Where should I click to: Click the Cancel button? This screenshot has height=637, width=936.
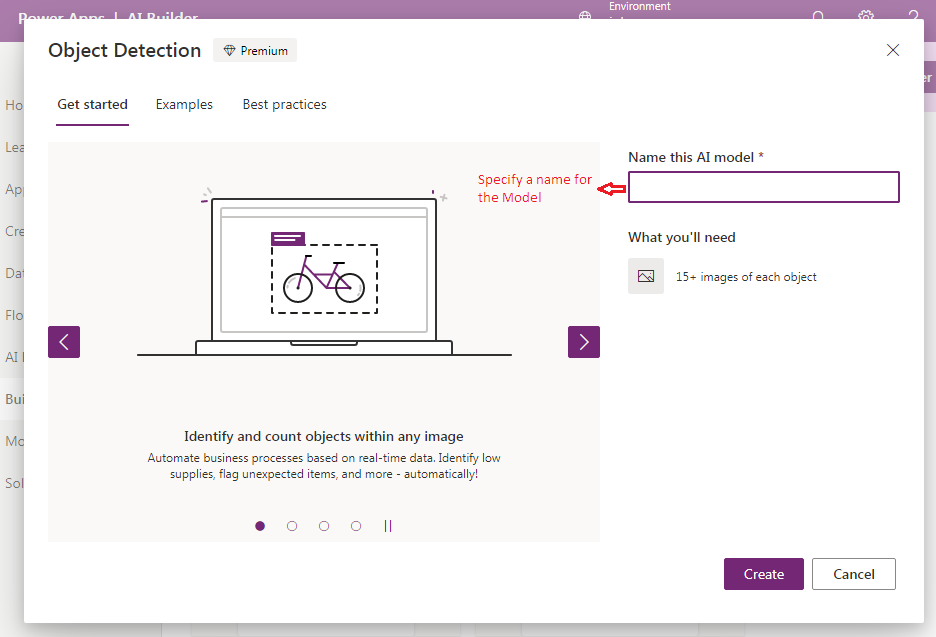click(854, 574)
